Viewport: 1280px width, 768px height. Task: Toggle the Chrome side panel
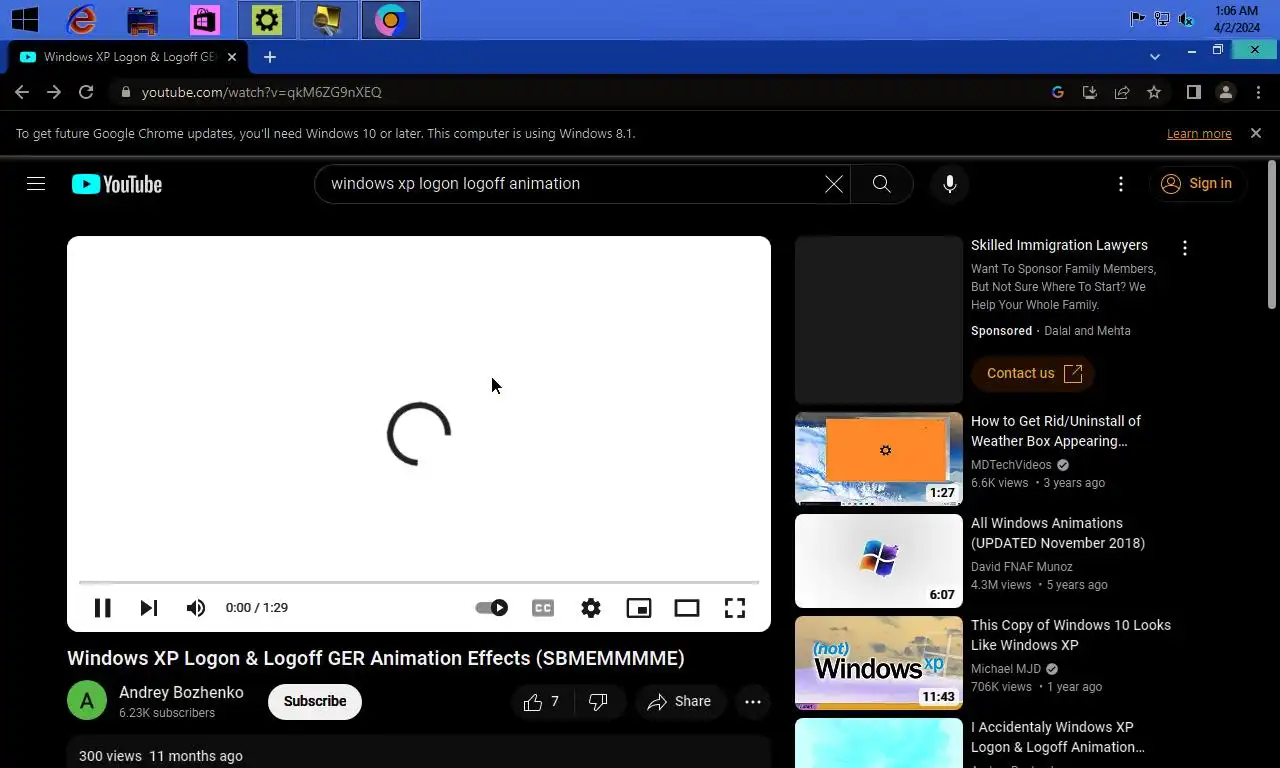(x=1193, y=92)
